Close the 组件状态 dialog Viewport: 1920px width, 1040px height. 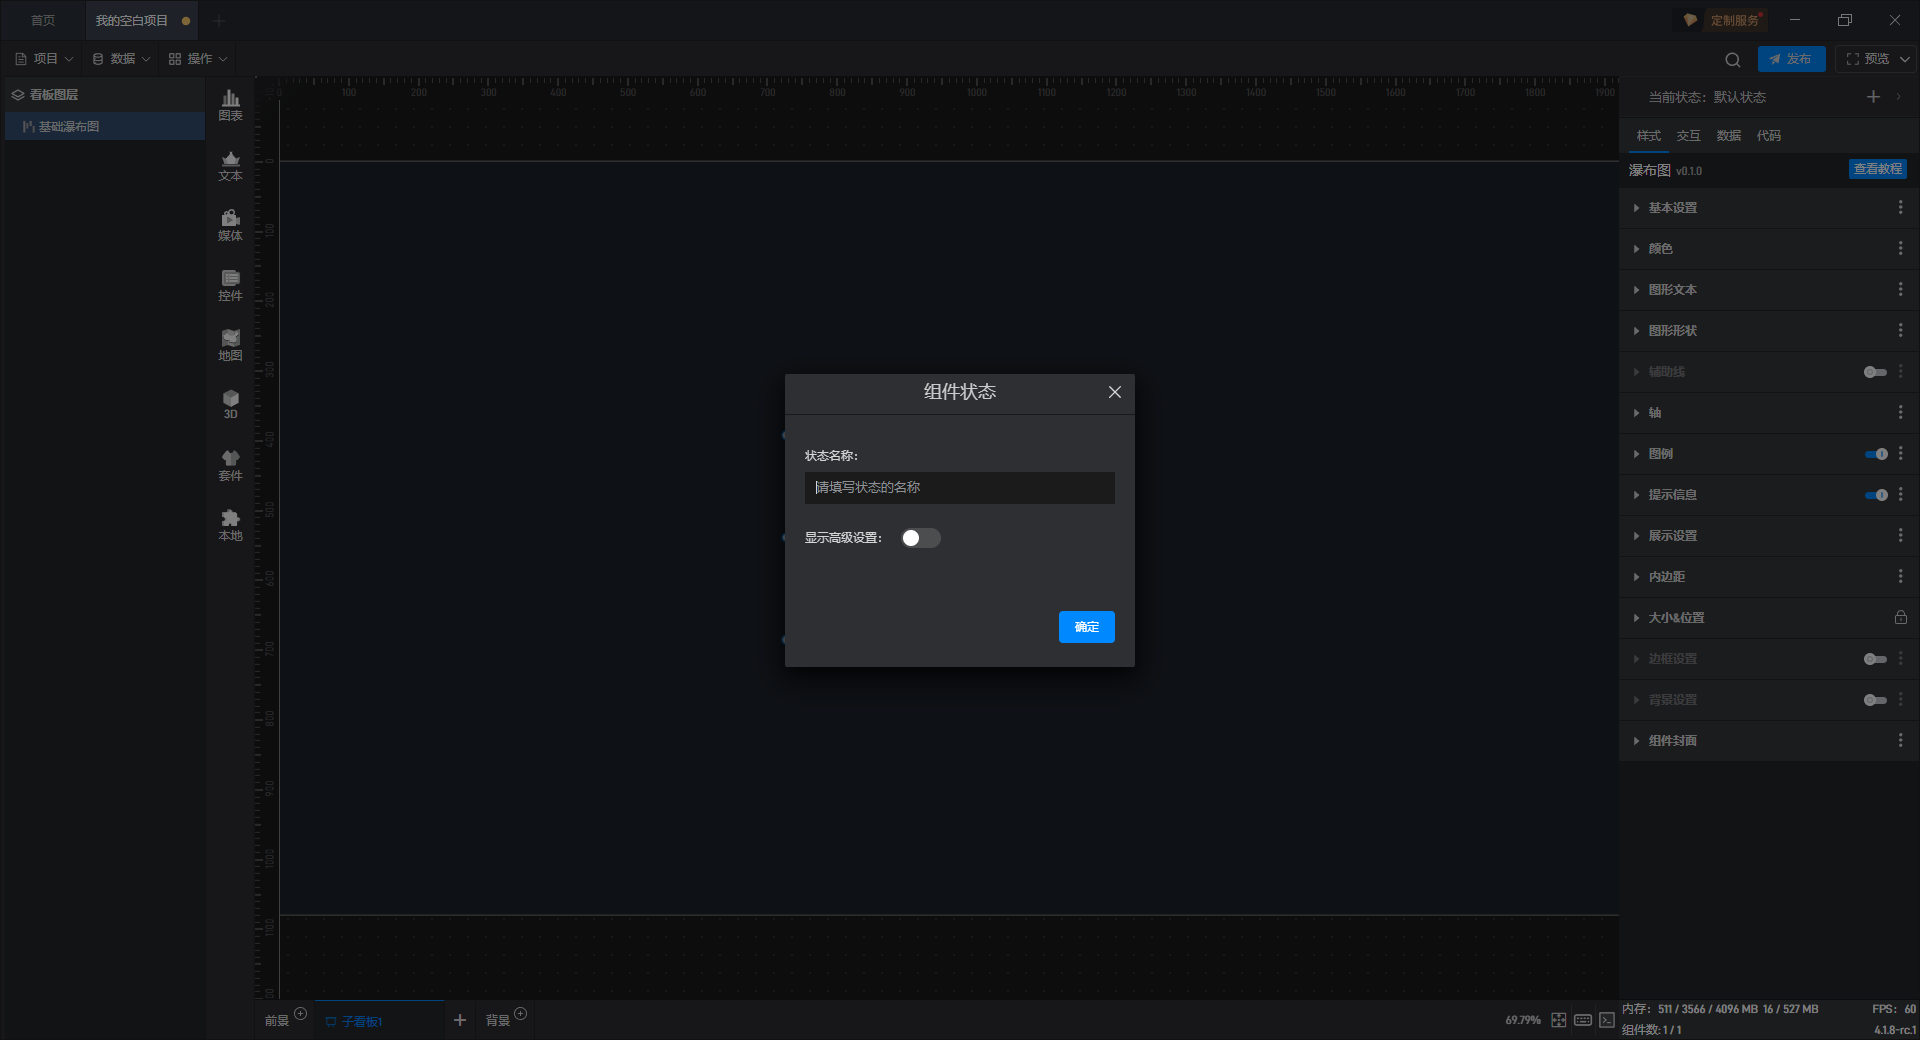[1114, 392]
